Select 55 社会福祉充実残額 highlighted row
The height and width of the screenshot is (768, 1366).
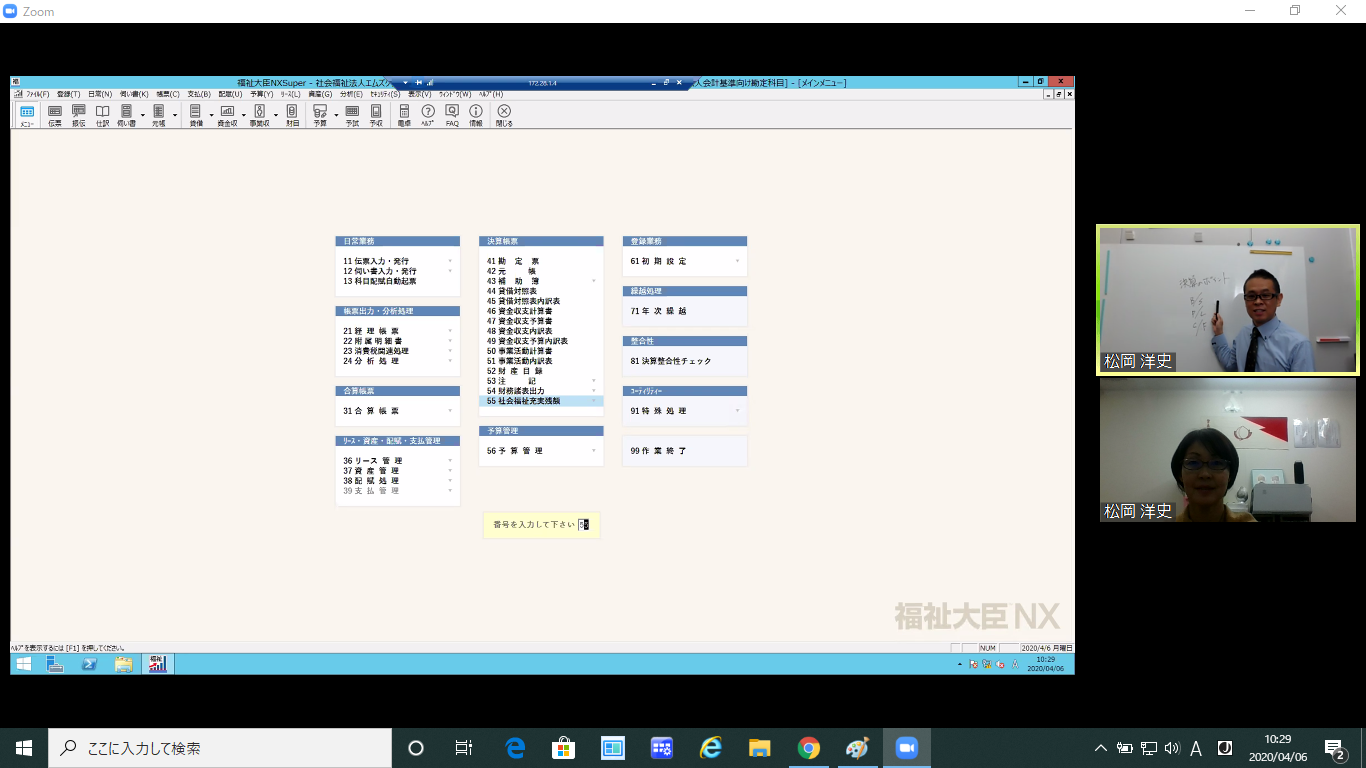click(541, 401)
